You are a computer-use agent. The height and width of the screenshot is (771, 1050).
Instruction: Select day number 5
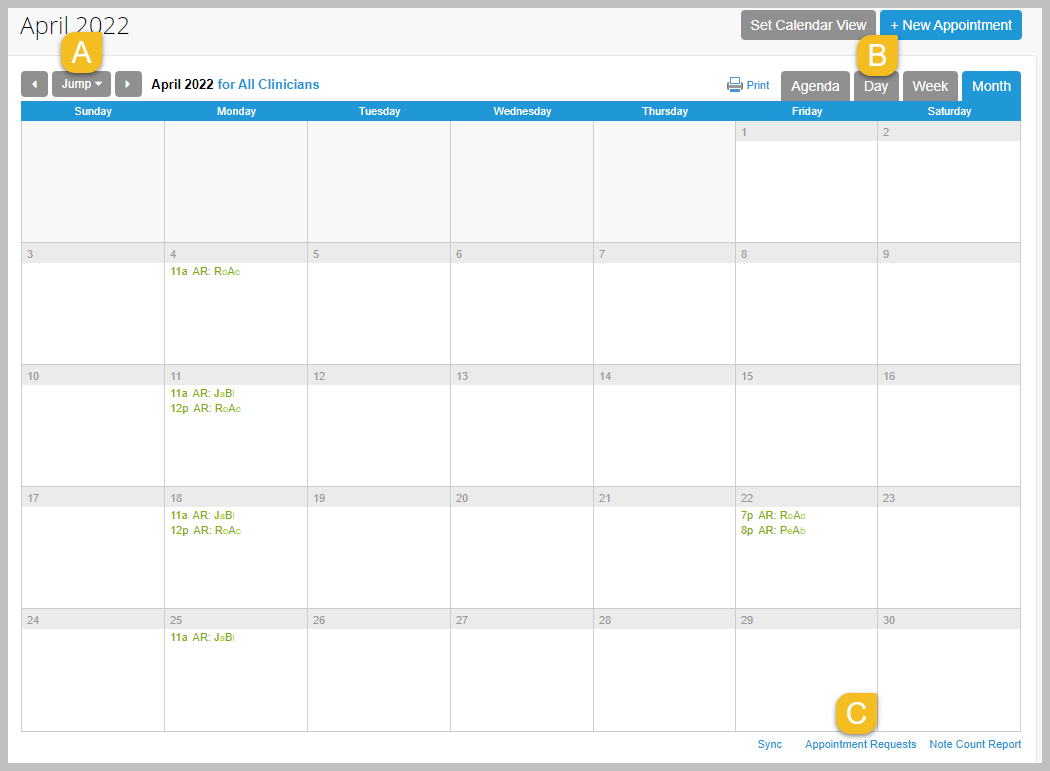pos(316,254)
